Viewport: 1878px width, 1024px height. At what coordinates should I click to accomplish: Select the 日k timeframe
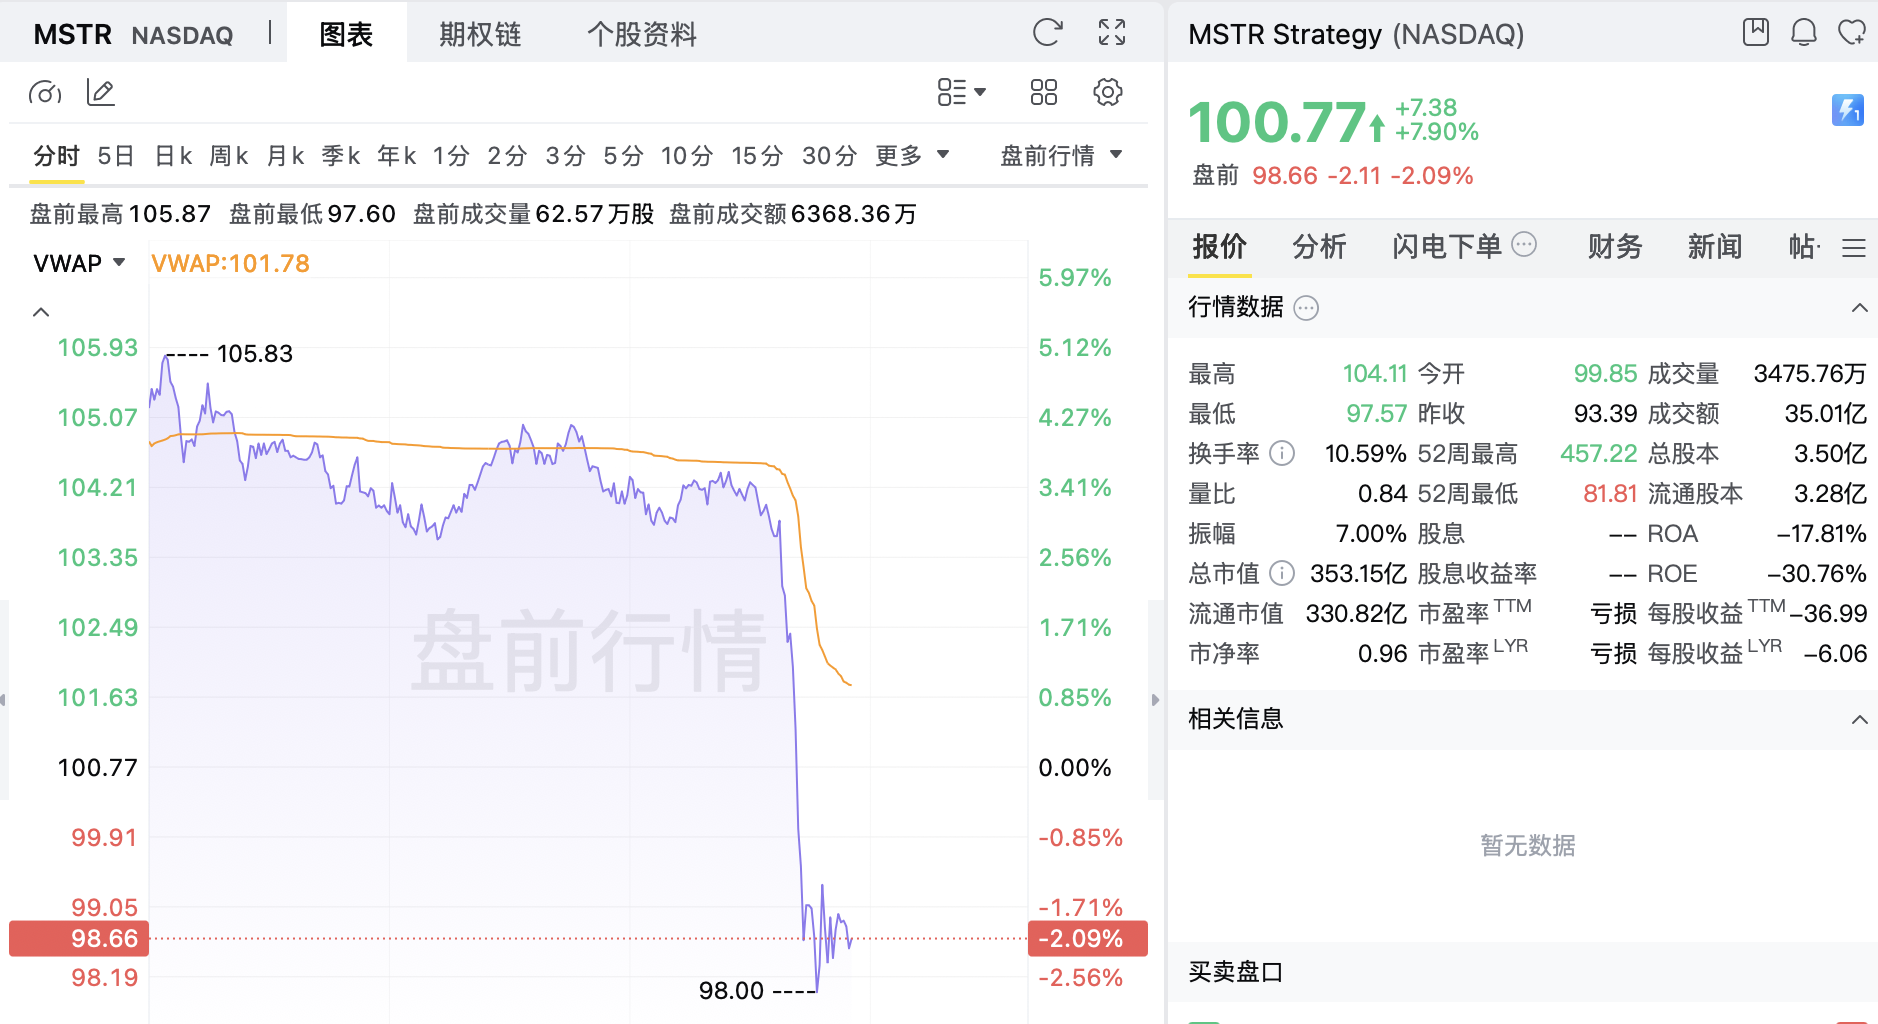174,156
